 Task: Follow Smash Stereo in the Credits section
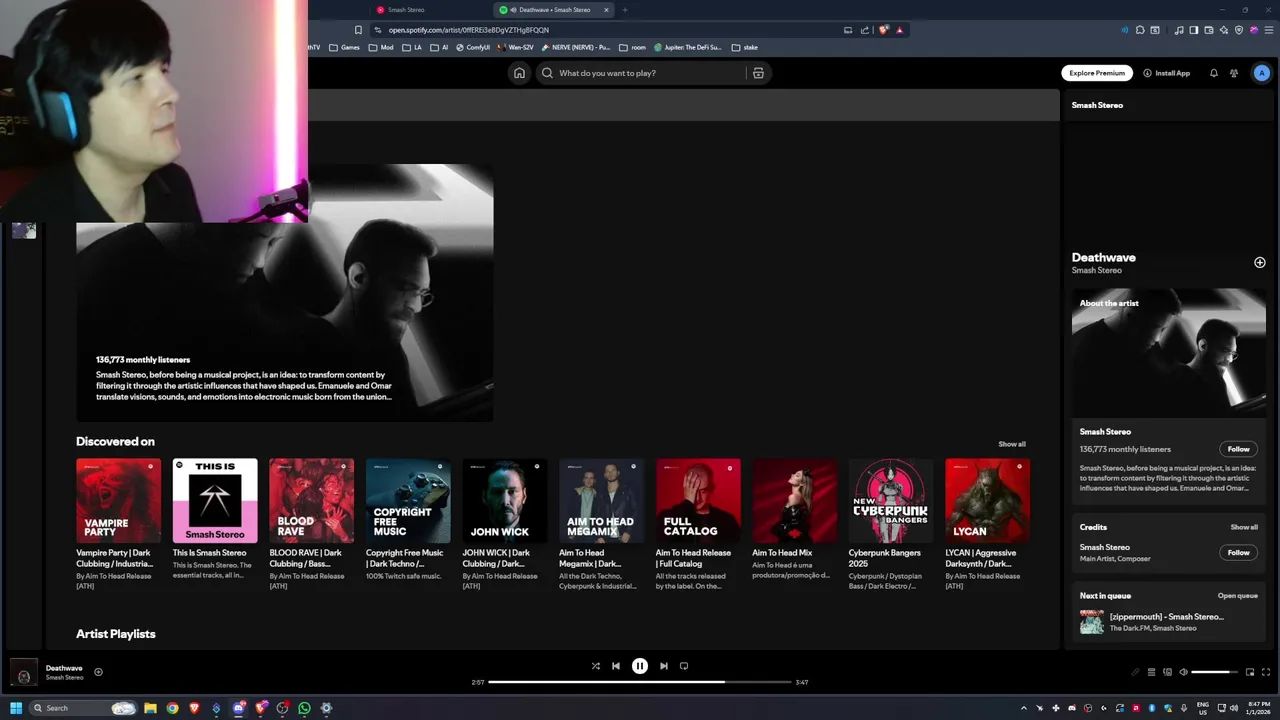[1238, 552]
